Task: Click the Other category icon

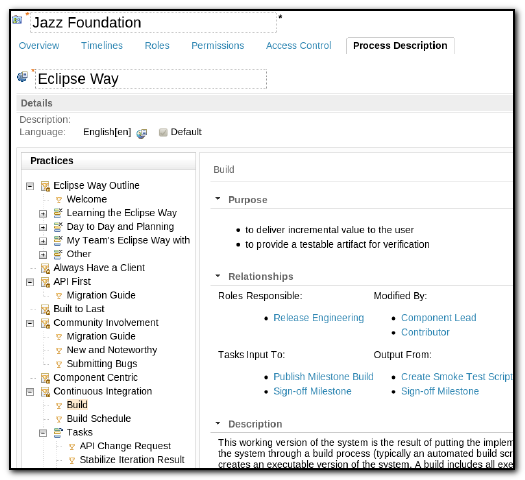Action: click(58, 254)
